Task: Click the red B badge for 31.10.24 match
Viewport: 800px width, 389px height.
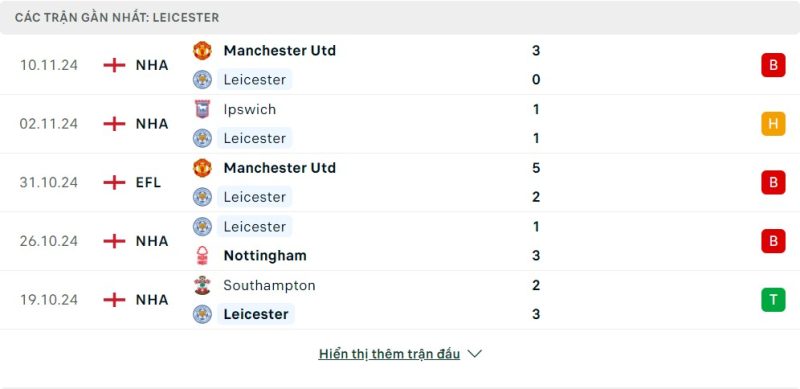Action: point(773,182)
